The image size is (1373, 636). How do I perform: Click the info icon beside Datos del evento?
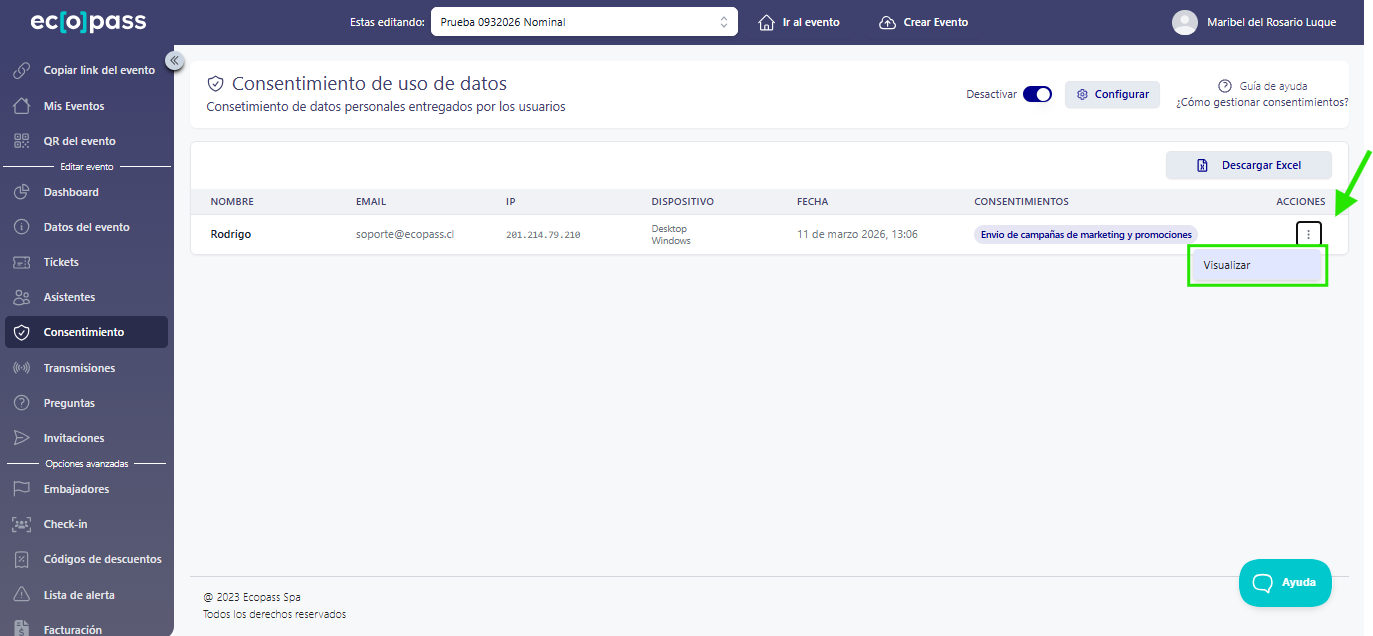21,227
